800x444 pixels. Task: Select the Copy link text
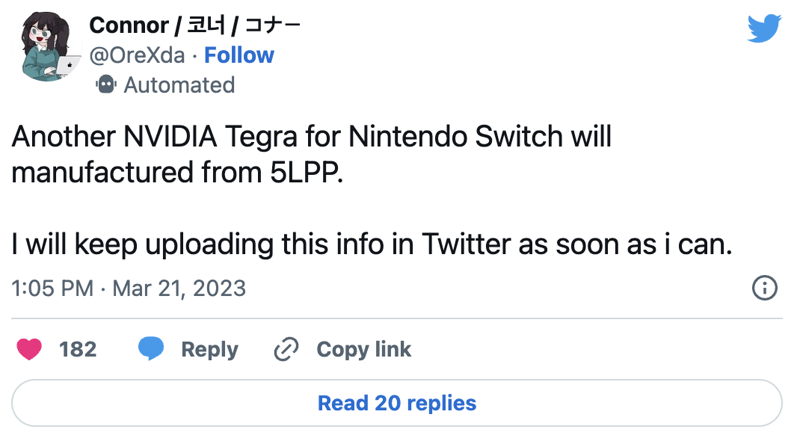(x=364, y=350)
